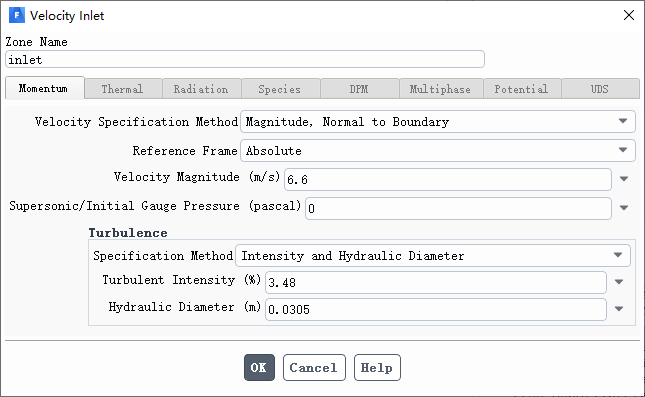Expand Velocity Magnitude options arrow
This screenshot has width=645, height=397.
[x=624, y=179]
